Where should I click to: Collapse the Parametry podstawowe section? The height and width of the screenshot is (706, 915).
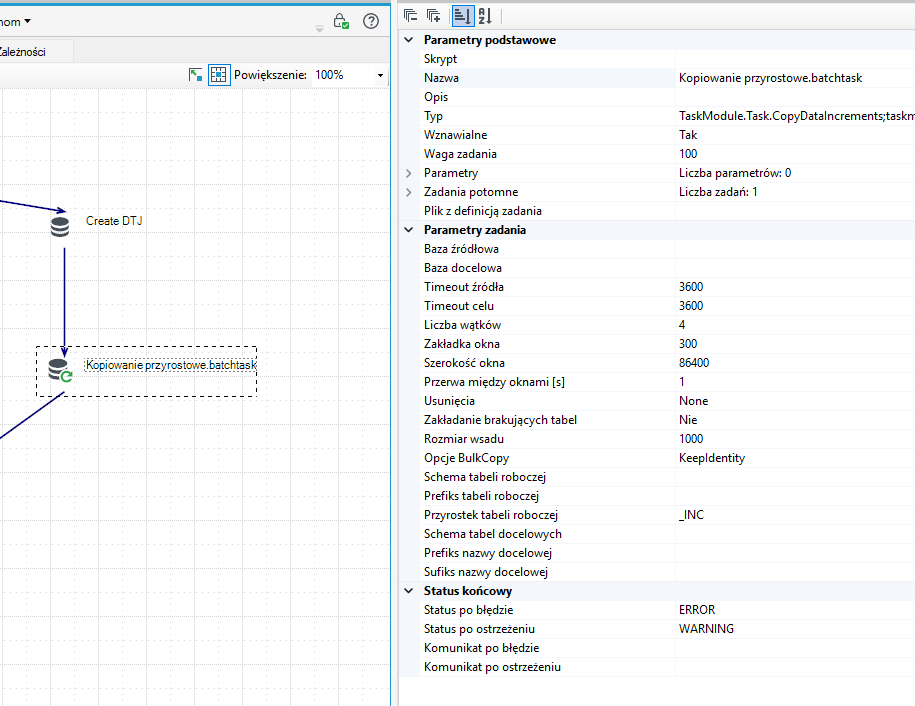coord(409,40)
